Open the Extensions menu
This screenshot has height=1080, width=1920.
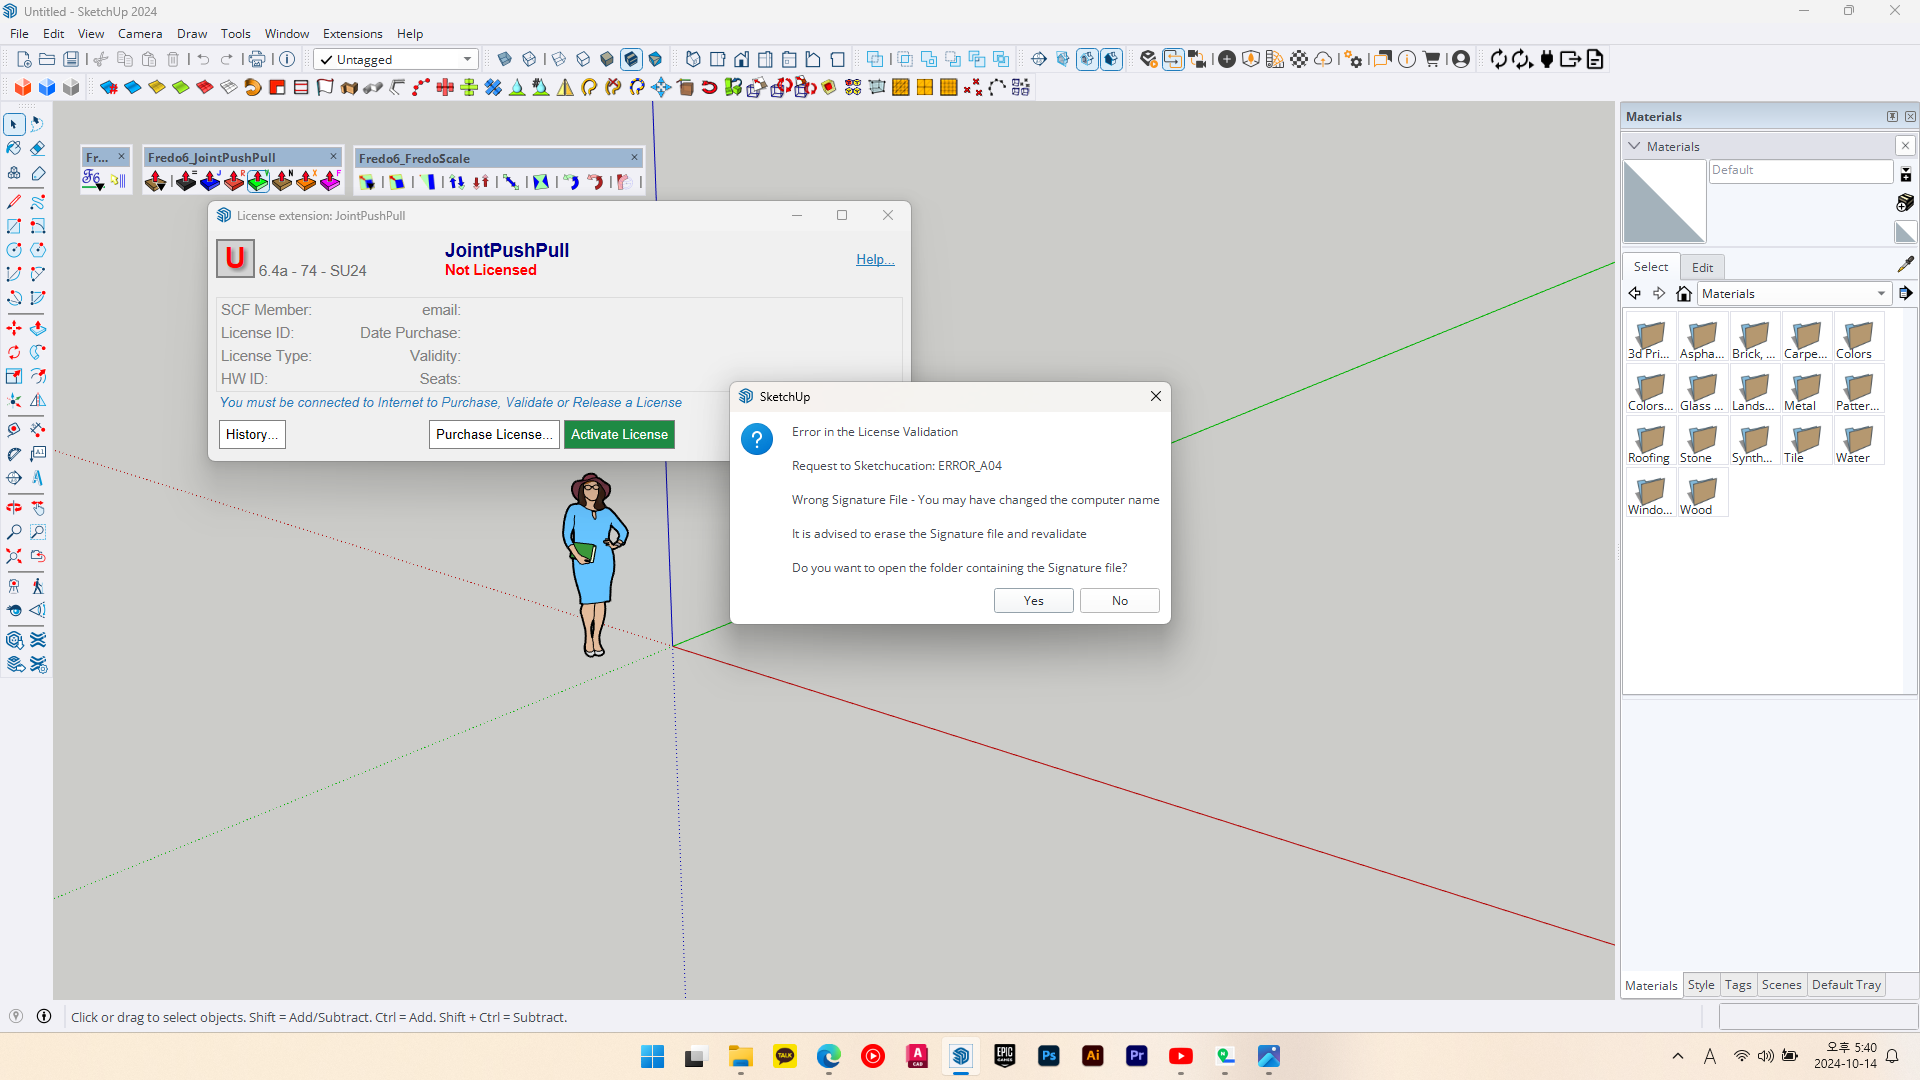pos(352,33)
